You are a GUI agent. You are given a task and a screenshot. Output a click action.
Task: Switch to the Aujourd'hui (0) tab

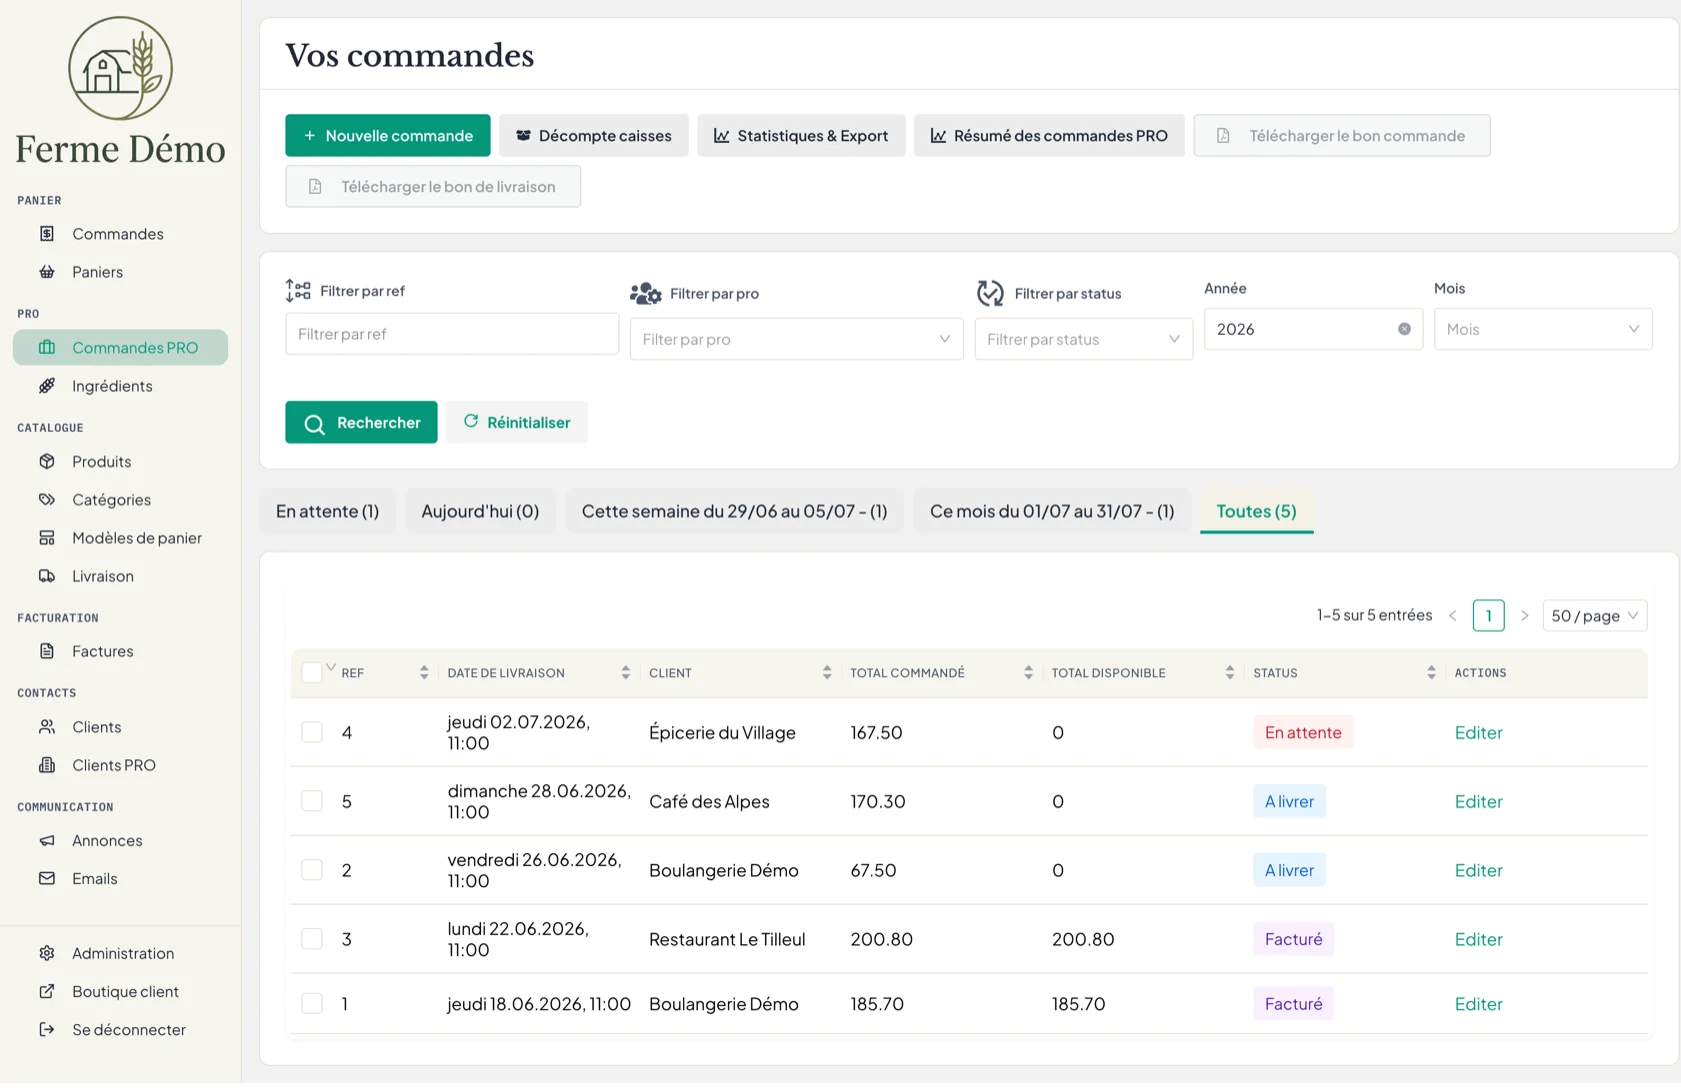pyautogui.click(x=480, y=511)
